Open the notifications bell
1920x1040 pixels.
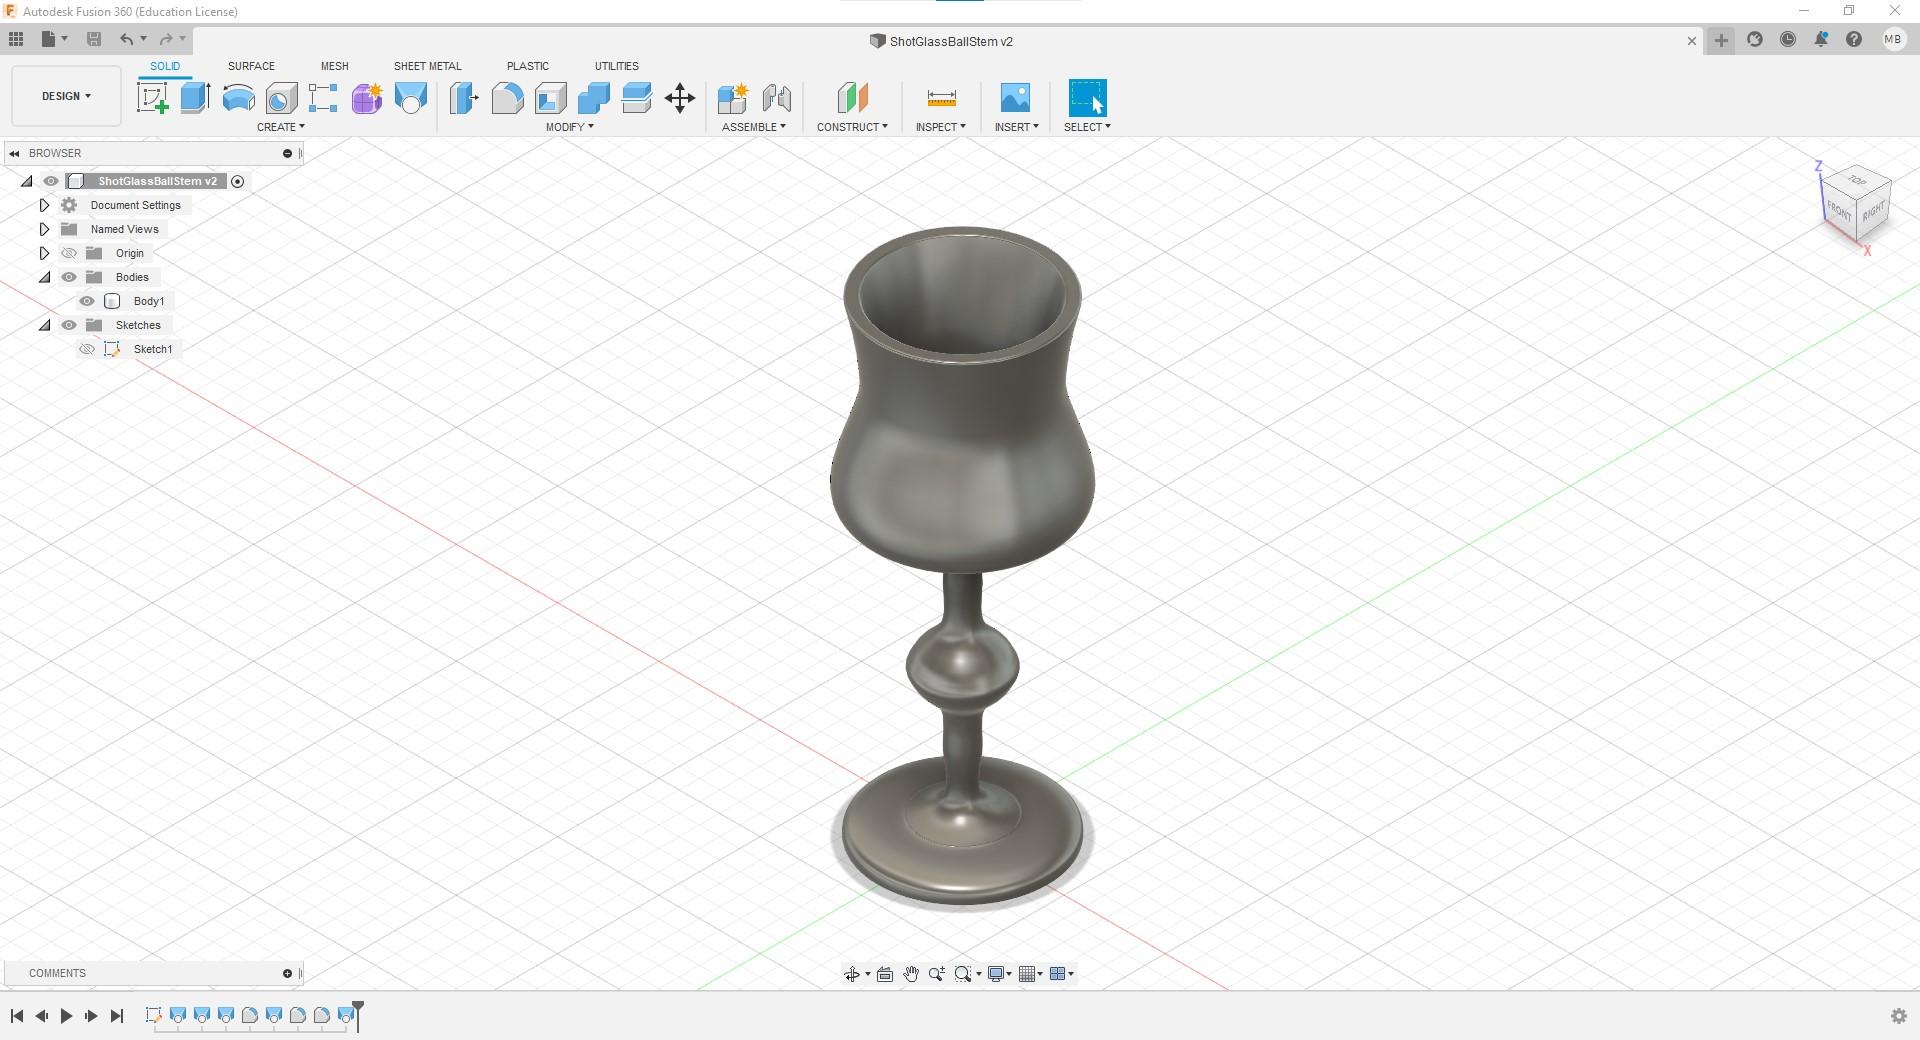click(x=1821, y=40)
